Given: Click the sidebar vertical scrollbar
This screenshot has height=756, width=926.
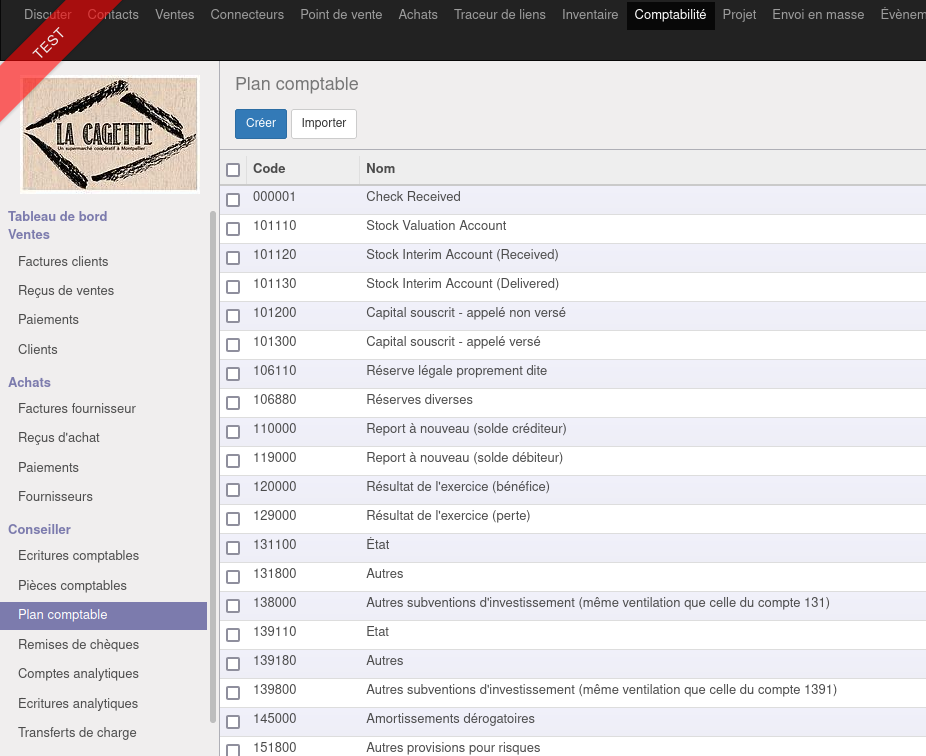Looking at the screenshot, I should tap(213, 467).
